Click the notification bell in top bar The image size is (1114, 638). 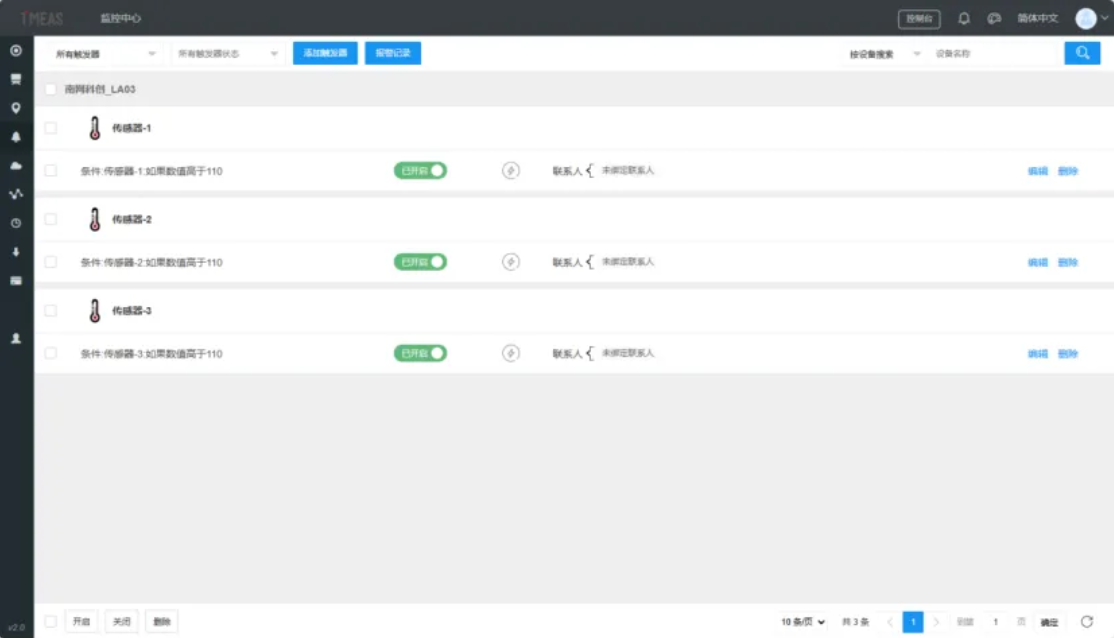click(964, 18)
